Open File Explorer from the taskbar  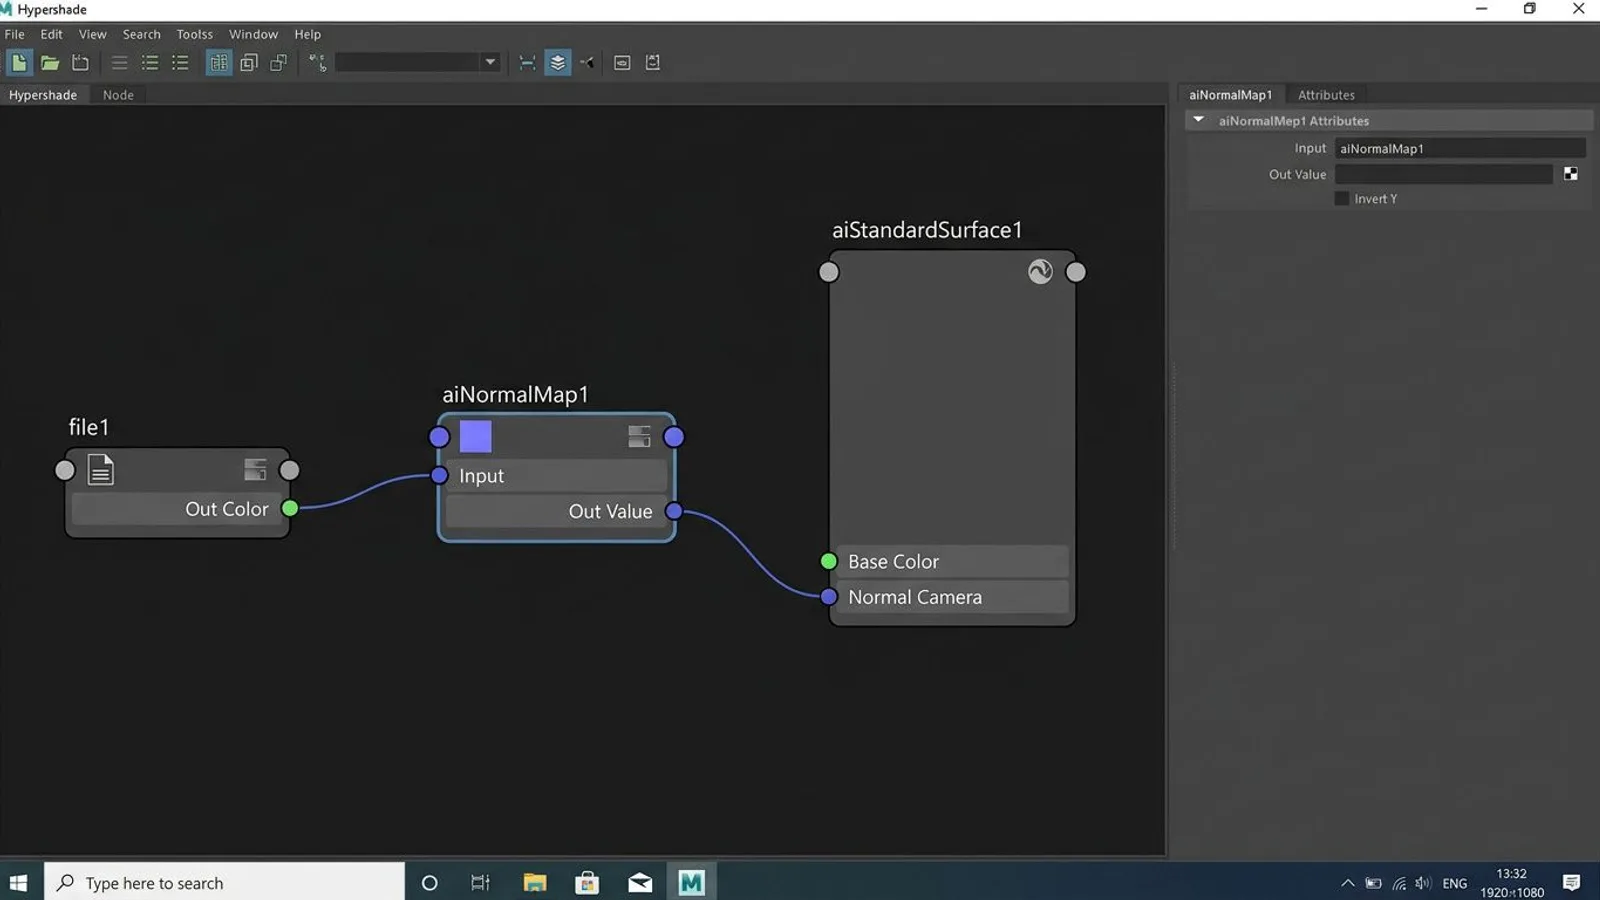535,882
